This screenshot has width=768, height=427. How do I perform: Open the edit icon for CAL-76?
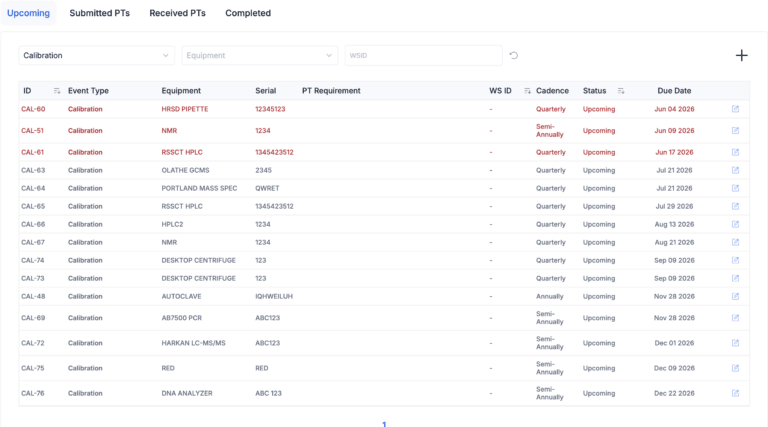point(735,393)
